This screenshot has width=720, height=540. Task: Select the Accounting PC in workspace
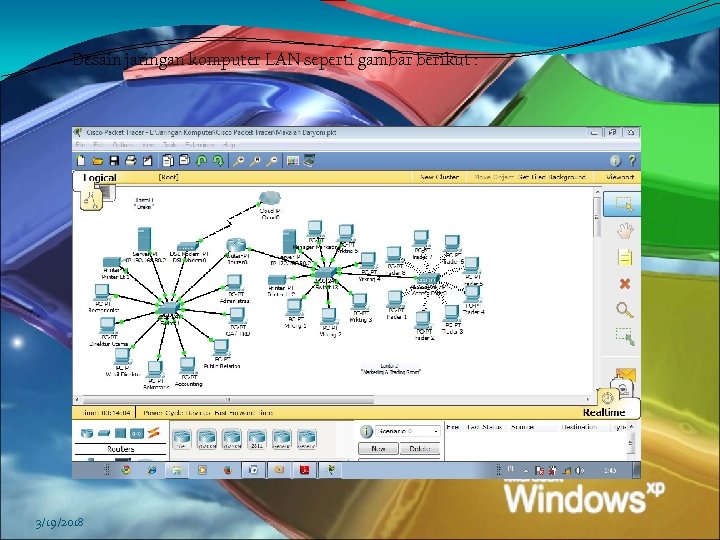[x=187, y=366]
